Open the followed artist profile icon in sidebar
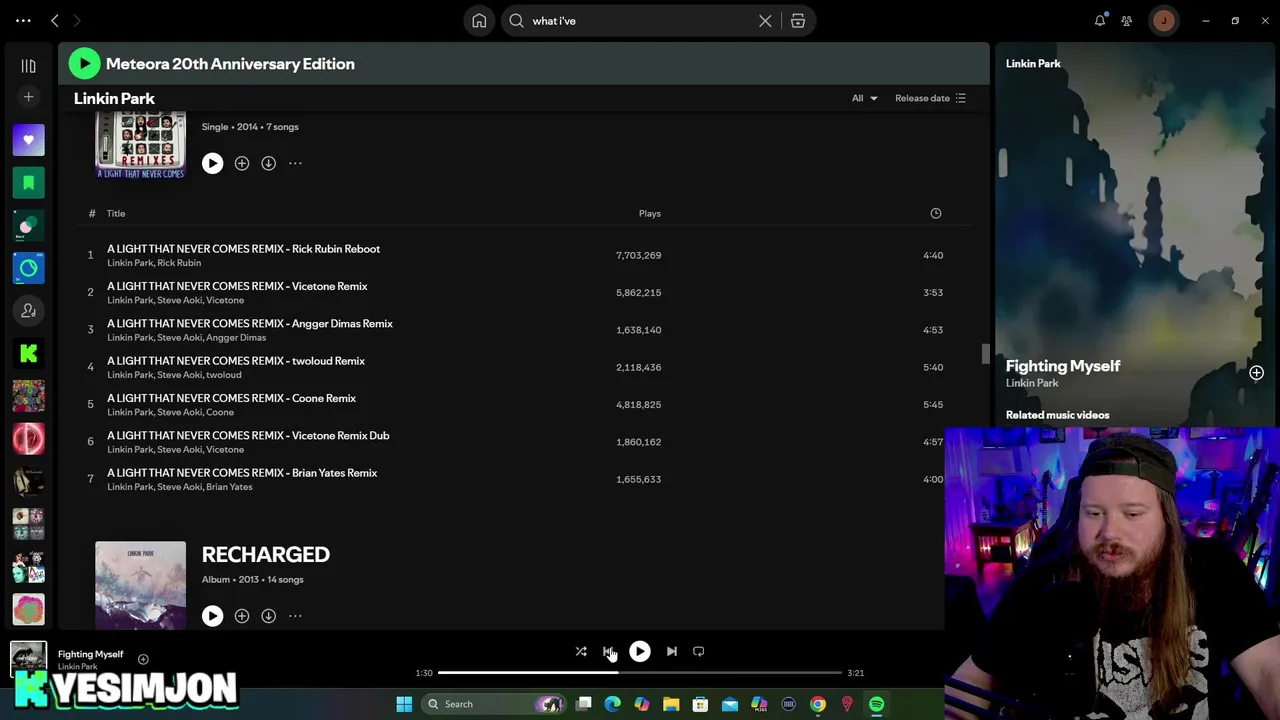 (28, 311)
